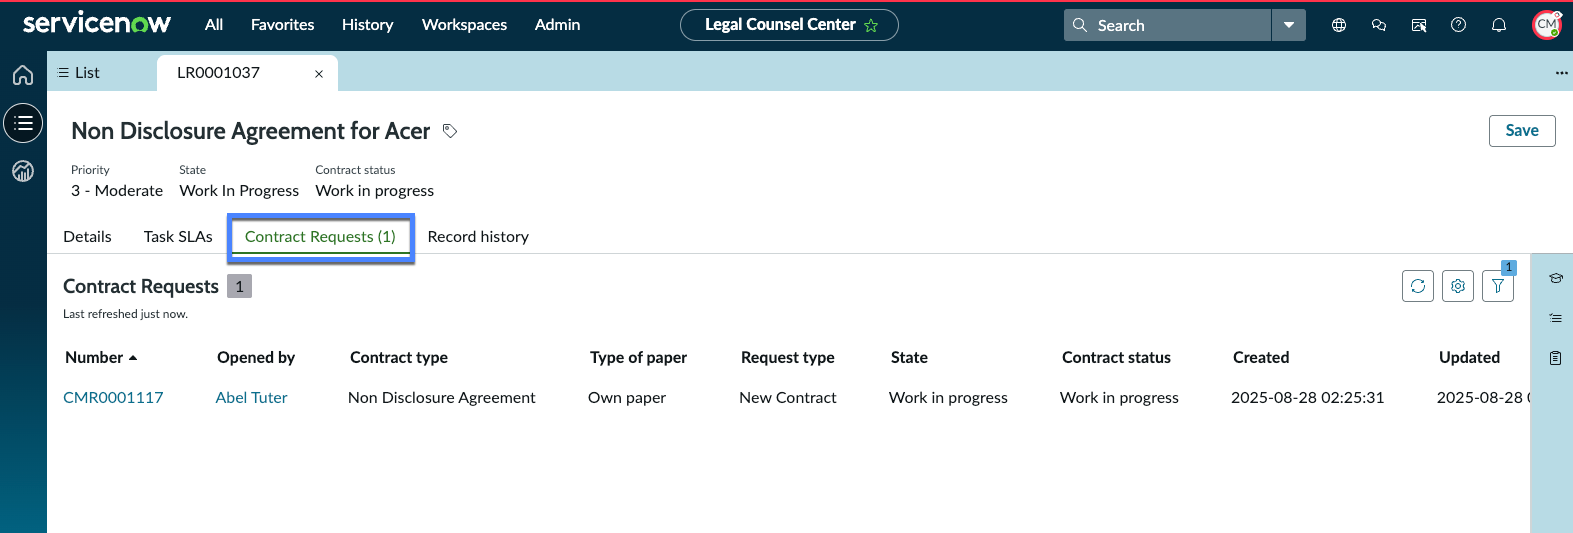The height and width of the screenshot is (533, 1573).
Task: Open the Help question mark icon
Action: (x=1459, y=25)
